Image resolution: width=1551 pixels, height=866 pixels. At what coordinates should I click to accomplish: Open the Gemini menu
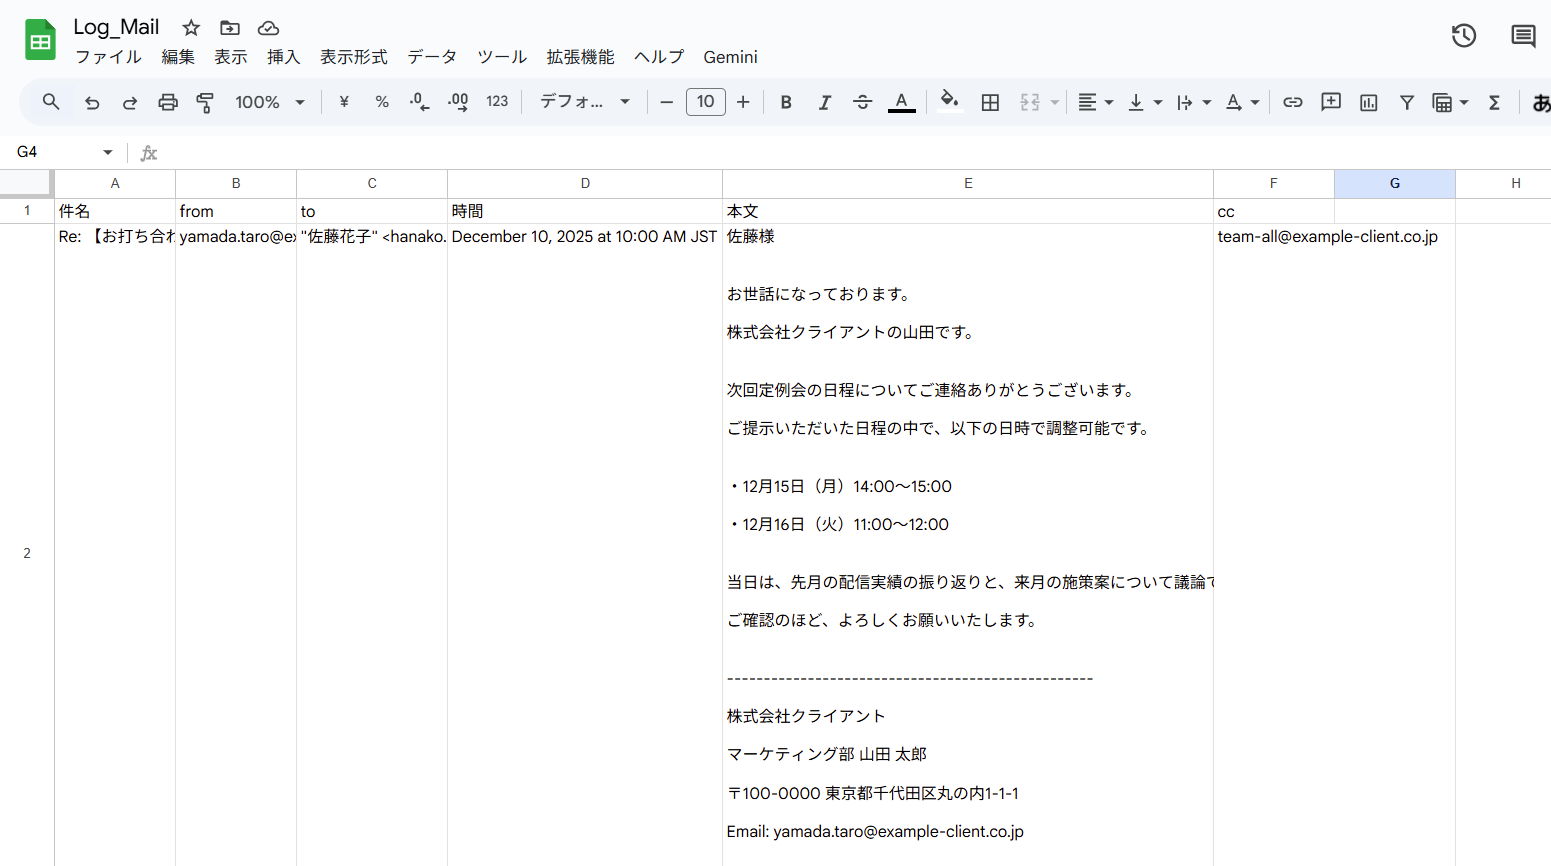pyautogui.click(x=729, y=57)
